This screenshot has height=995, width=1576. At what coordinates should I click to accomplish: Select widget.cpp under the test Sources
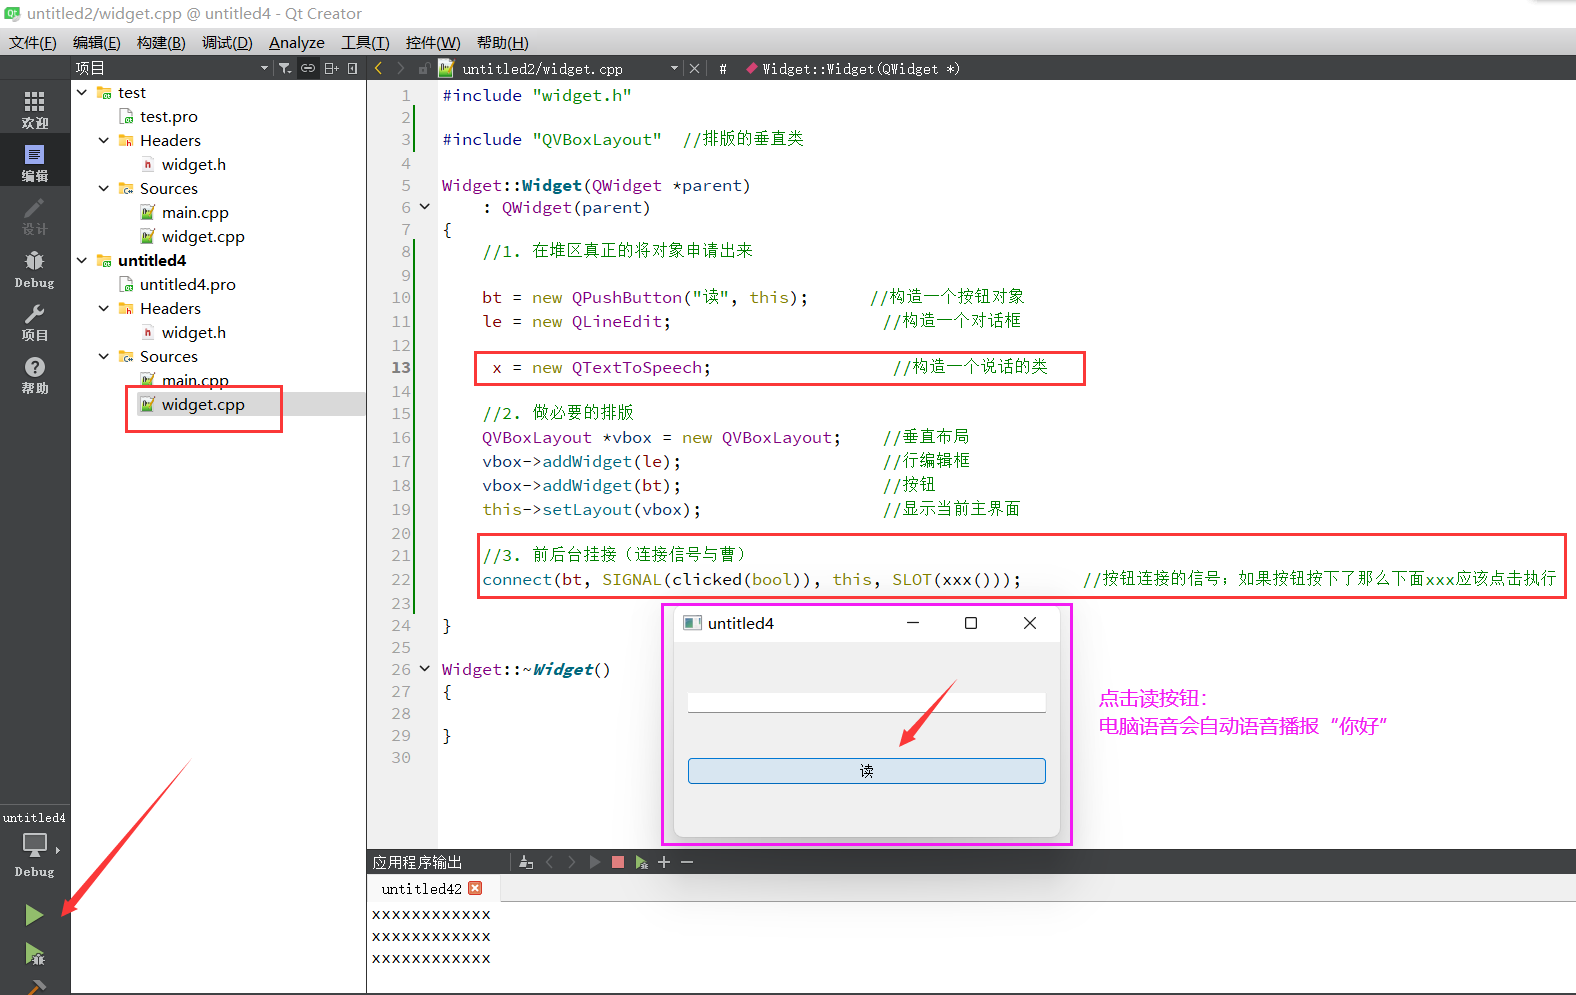click(203, 236)
